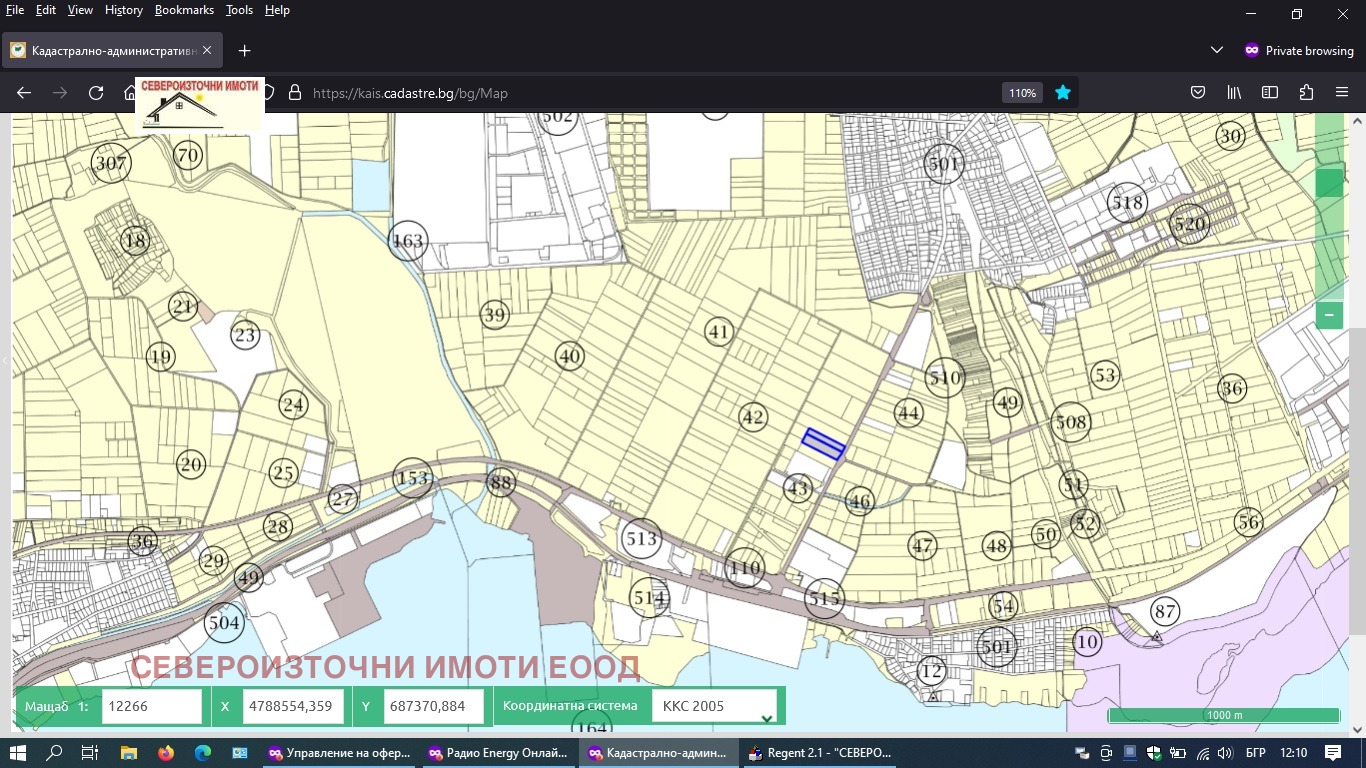Reload the cadastre map page
Viewport: 1366px width, 768px height.
point(96,93)
